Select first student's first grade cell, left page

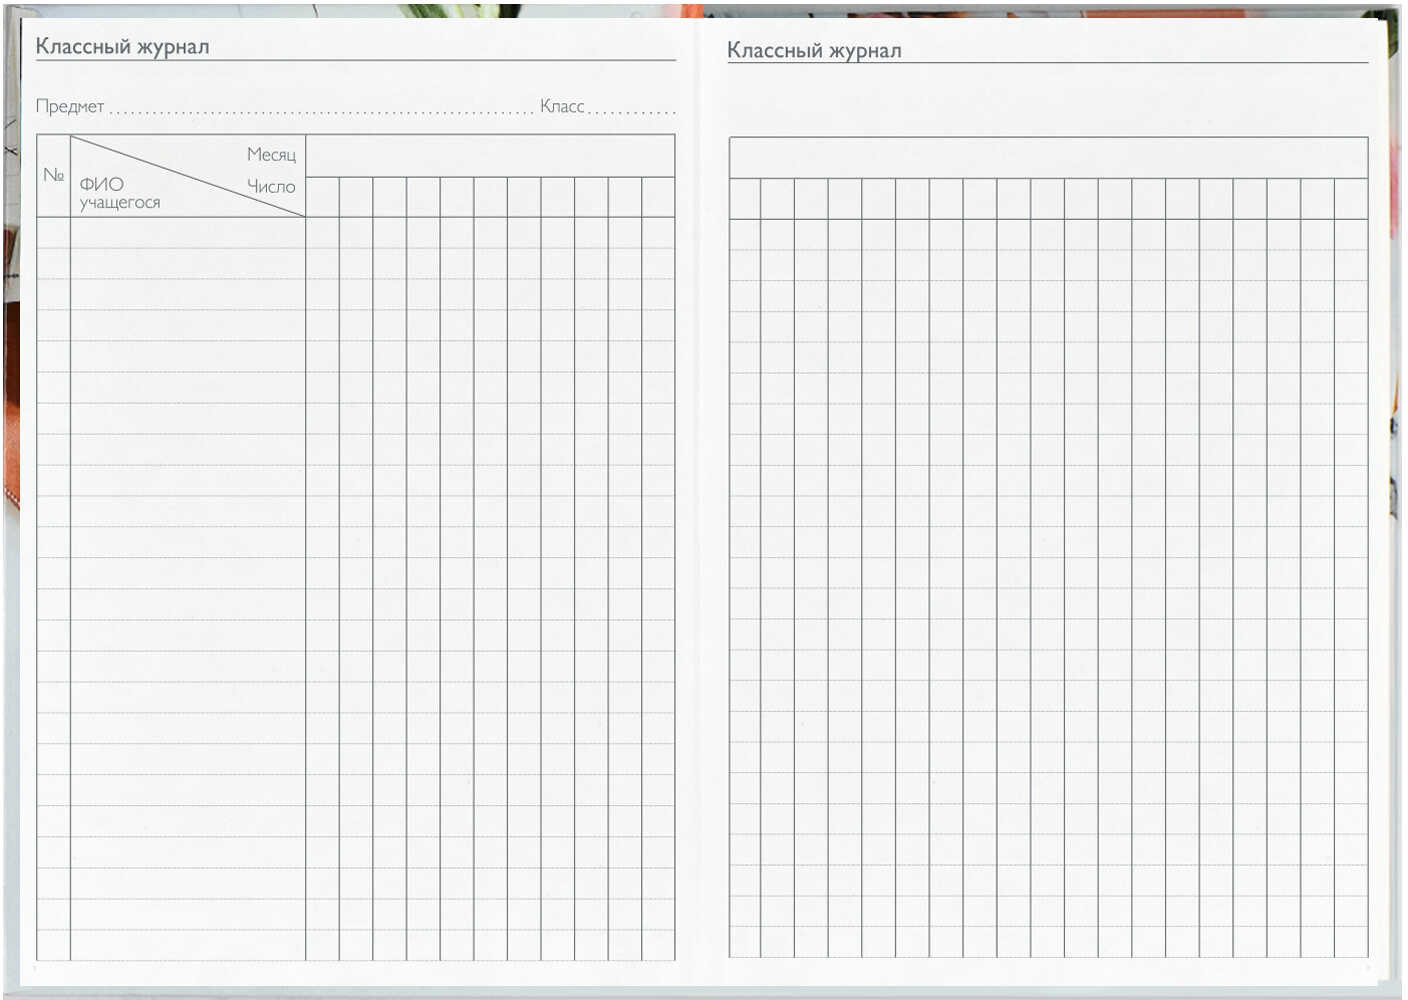[322, 233]
